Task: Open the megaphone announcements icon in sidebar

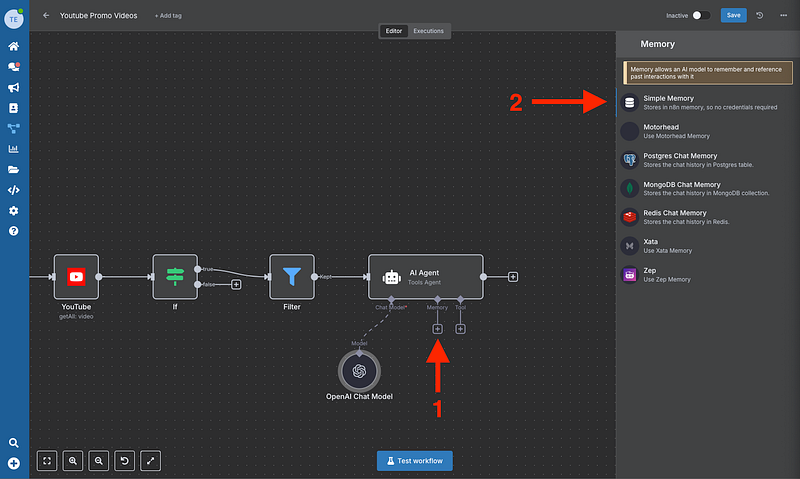Action: tap(14, 87)
